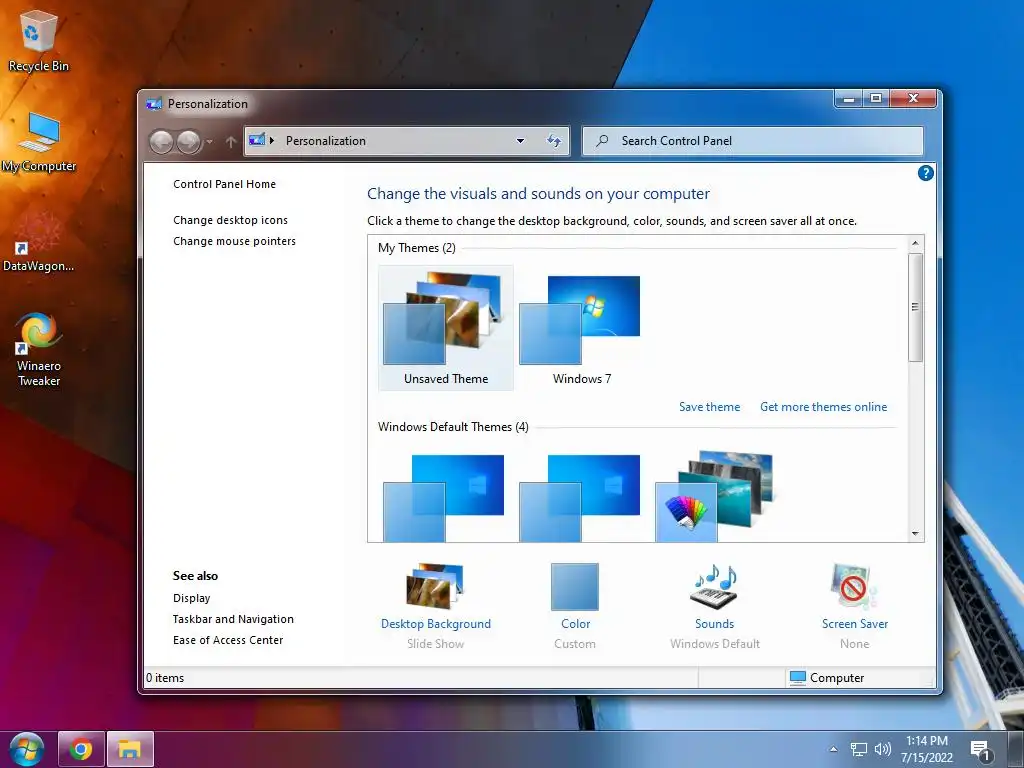This screenshot has height=768, width=1024.
Task: Open Change mouse pointers link
Action: tap(234, 241)
